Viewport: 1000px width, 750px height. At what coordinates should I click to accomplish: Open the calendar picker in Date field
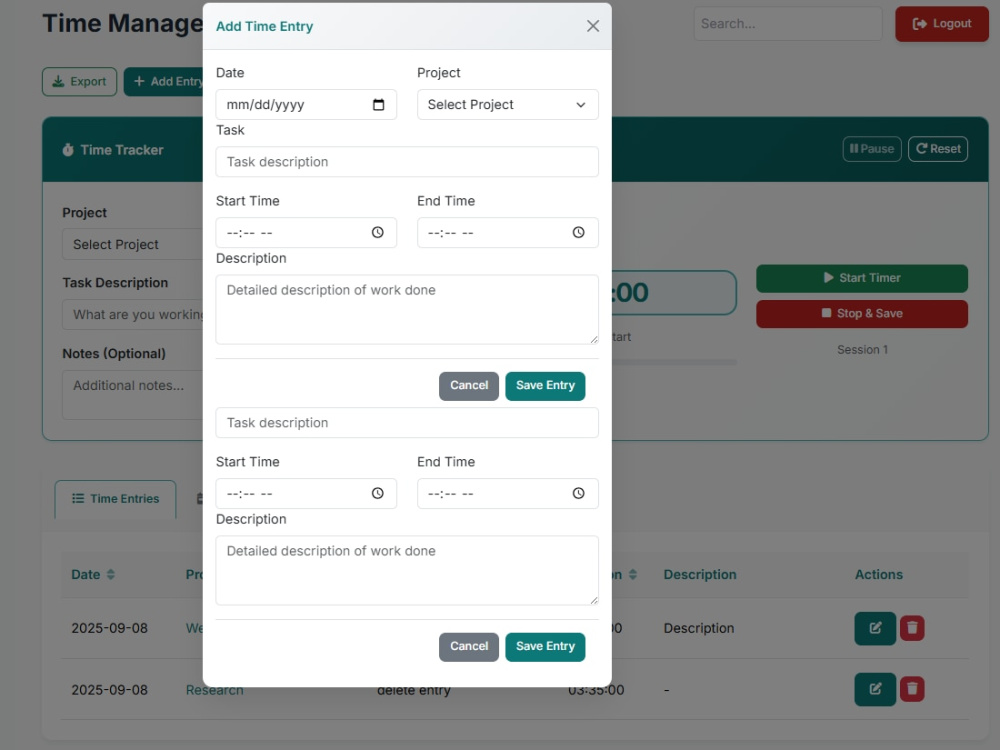(378, 105)
